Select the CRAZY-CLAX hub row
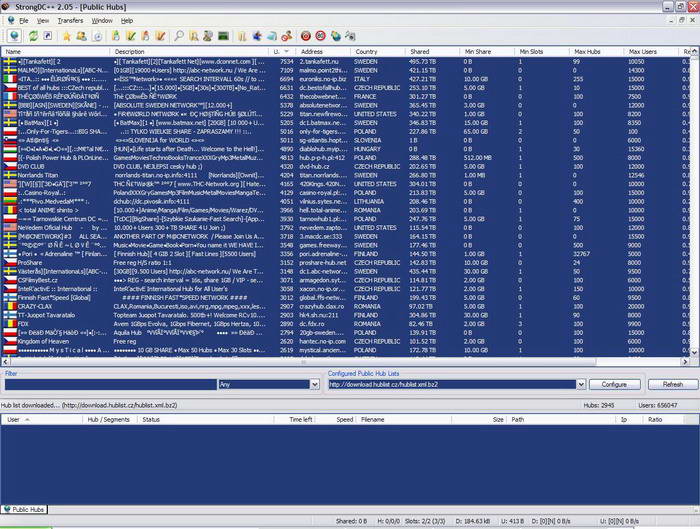Image resolution: width=700 pixels, height=529 pixels. (x=346, y=306)
